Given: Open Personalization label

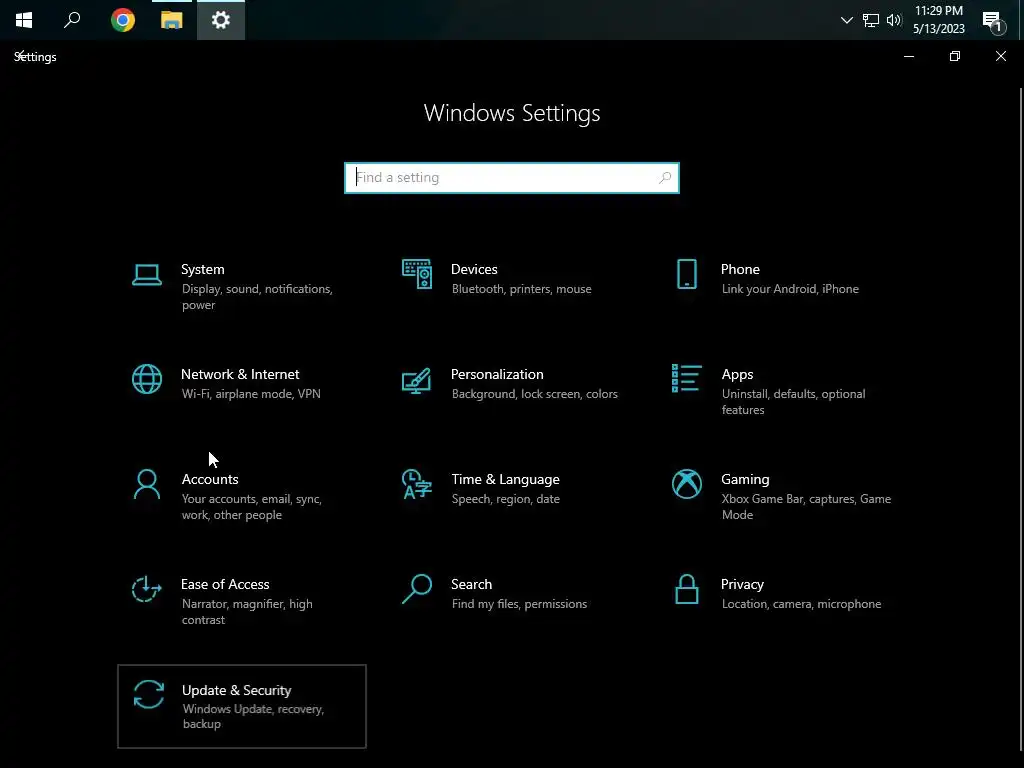Looking at the screenshot, I should [497, 374].
